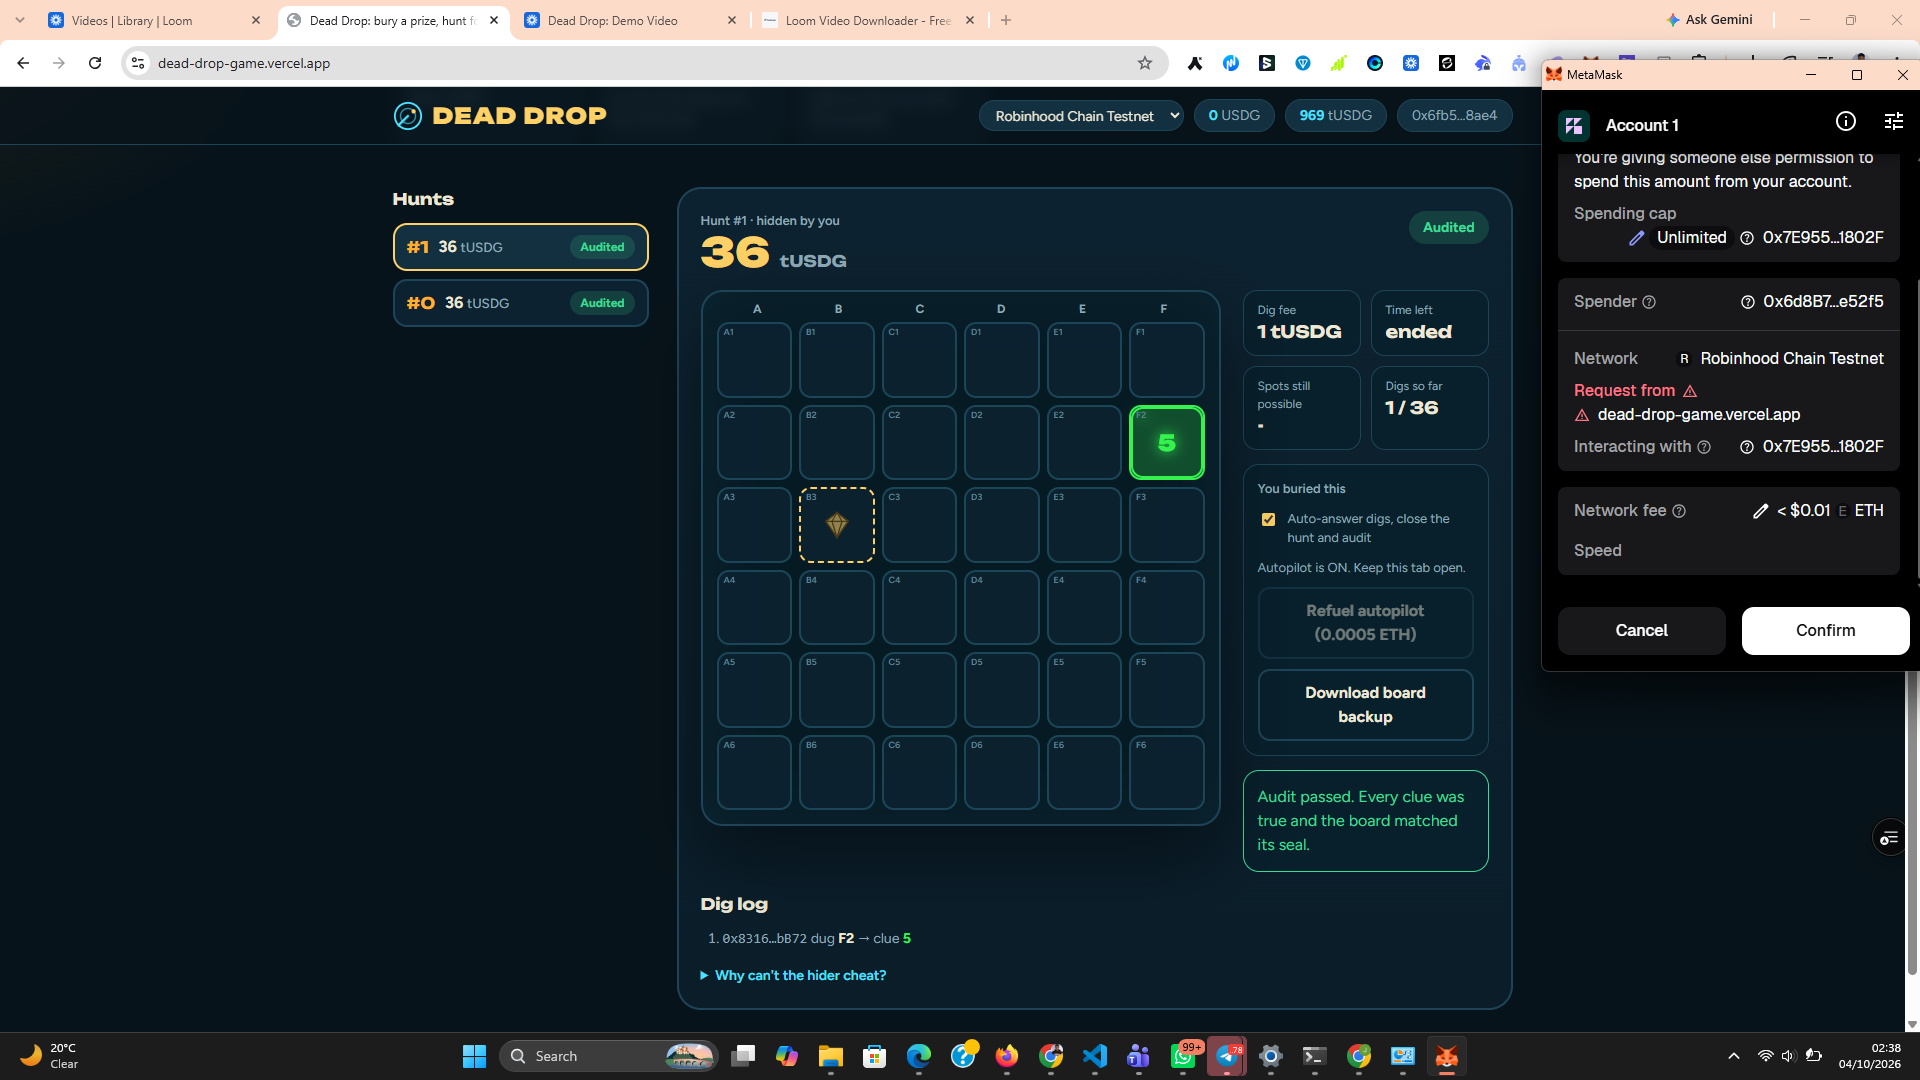Screen dimensions: 1920x1080
Task: Select hunt #0 36 tUSDG
Action: tap(520, 303)
